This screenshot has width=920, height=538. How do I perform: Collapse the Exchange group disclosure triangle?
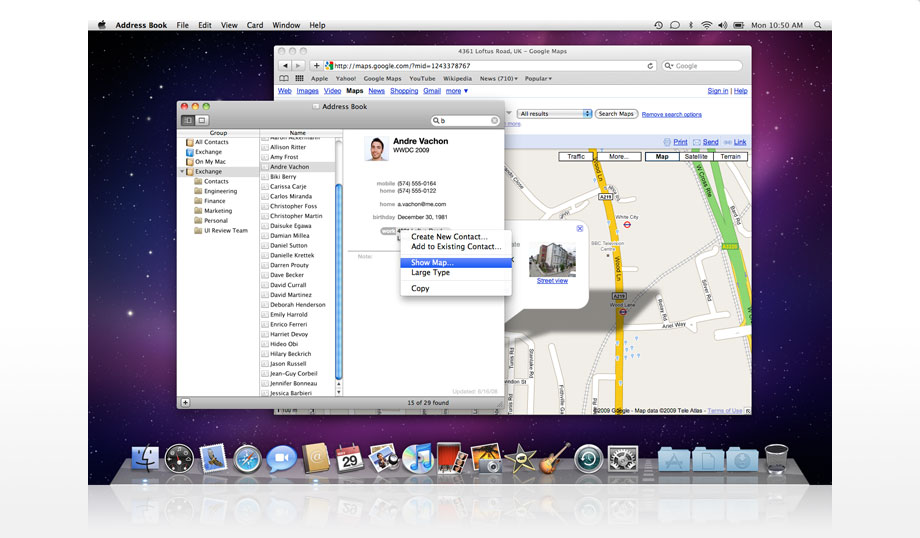(183, 172)
